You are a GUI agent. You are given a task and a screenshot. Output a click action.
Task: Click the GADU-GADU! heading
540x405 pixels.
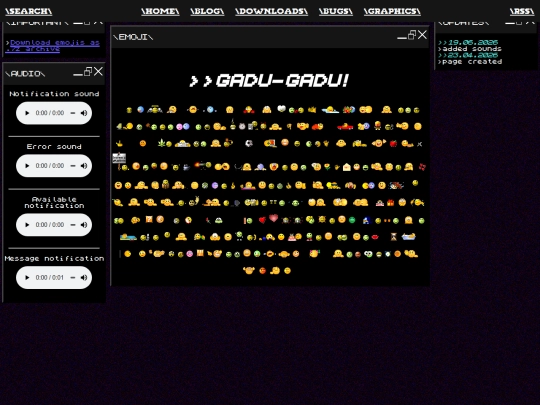pos(270,81)
